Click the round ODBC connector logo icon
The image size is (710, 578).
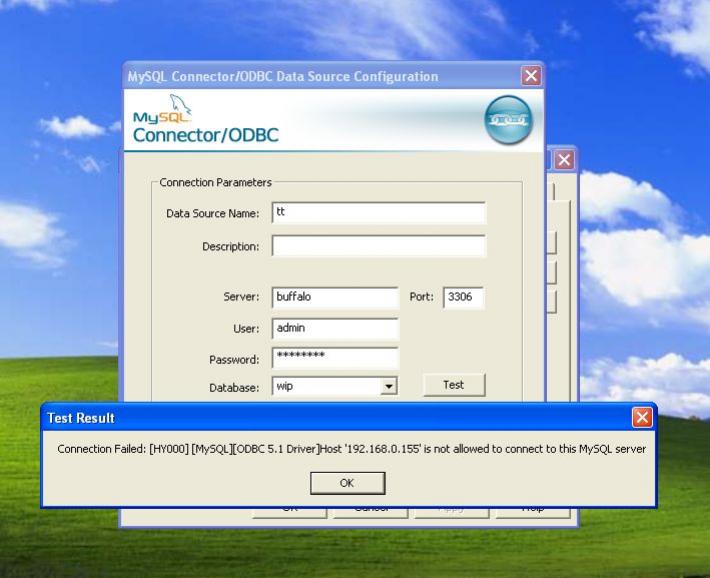[x=508, y=120]
